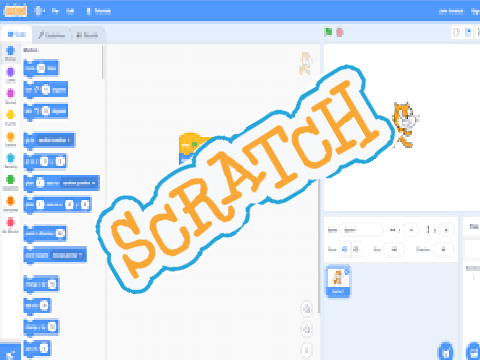The width and height of the screenshot is (480, 360).
Task: Click steps value field in move block
Action: coord(41,68)
